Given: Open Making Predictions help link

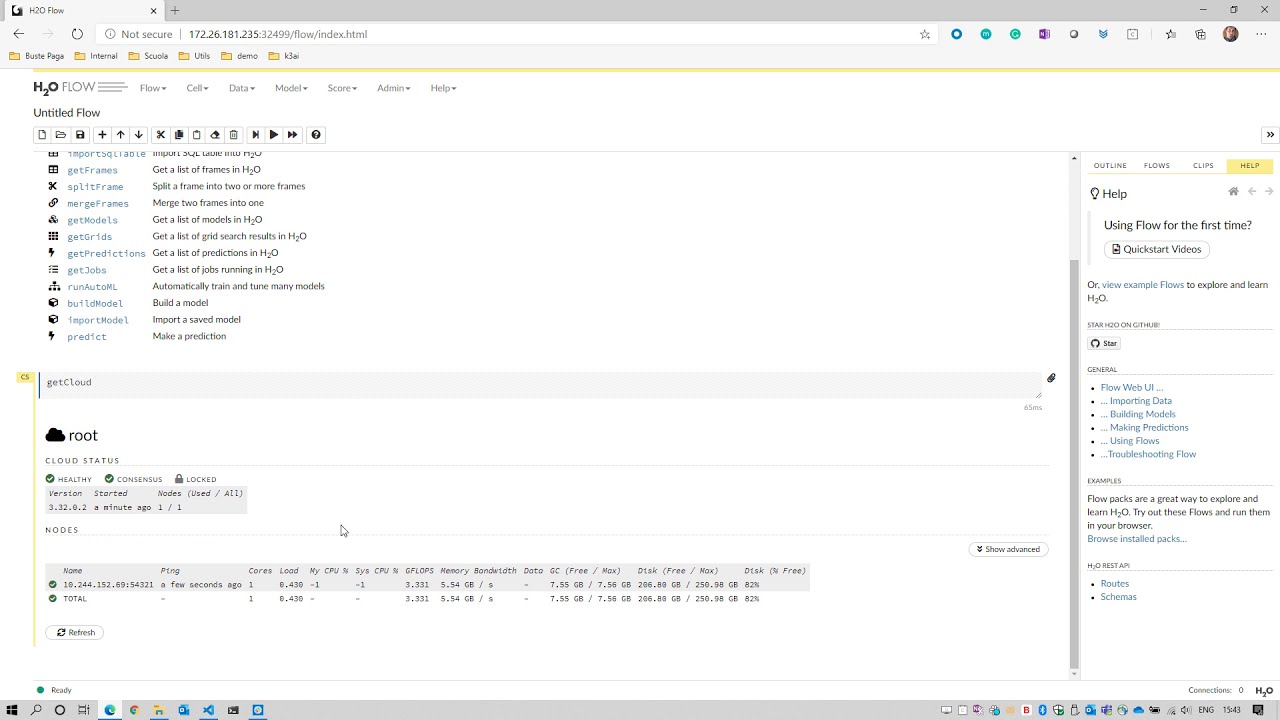Looking at the screenshot, I should (x=1145, y=427).
